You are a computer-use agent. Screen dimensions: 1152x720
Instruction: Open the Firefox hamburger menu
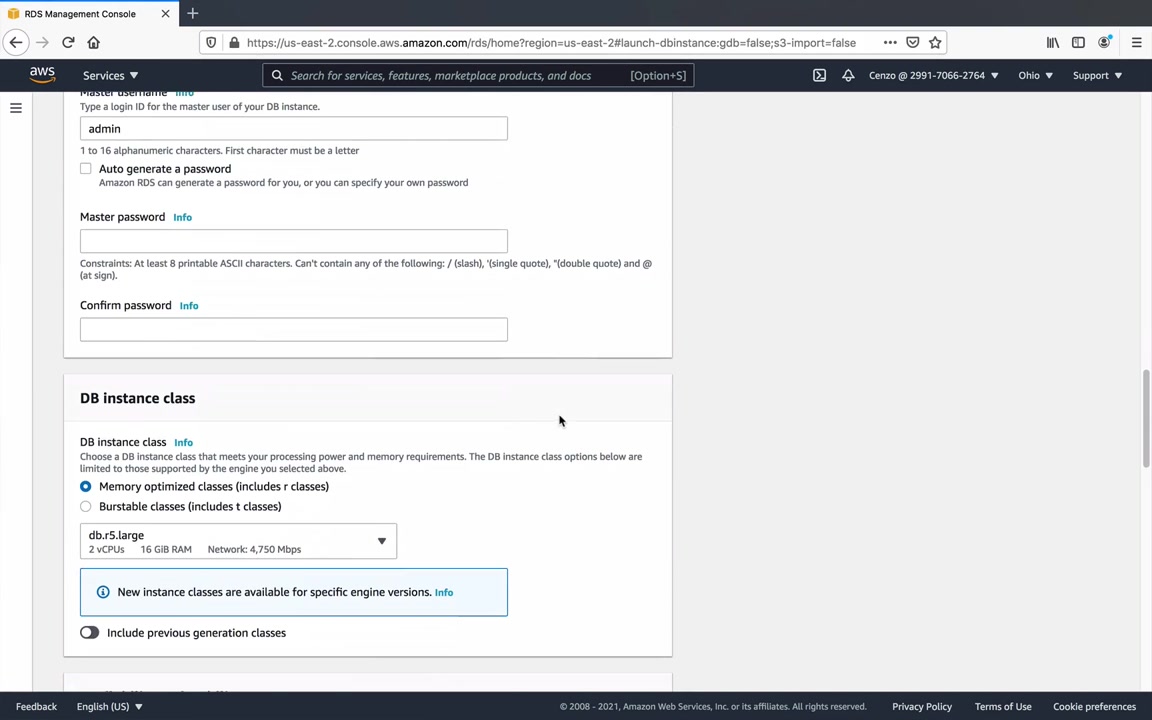[x=1137, y=43]
